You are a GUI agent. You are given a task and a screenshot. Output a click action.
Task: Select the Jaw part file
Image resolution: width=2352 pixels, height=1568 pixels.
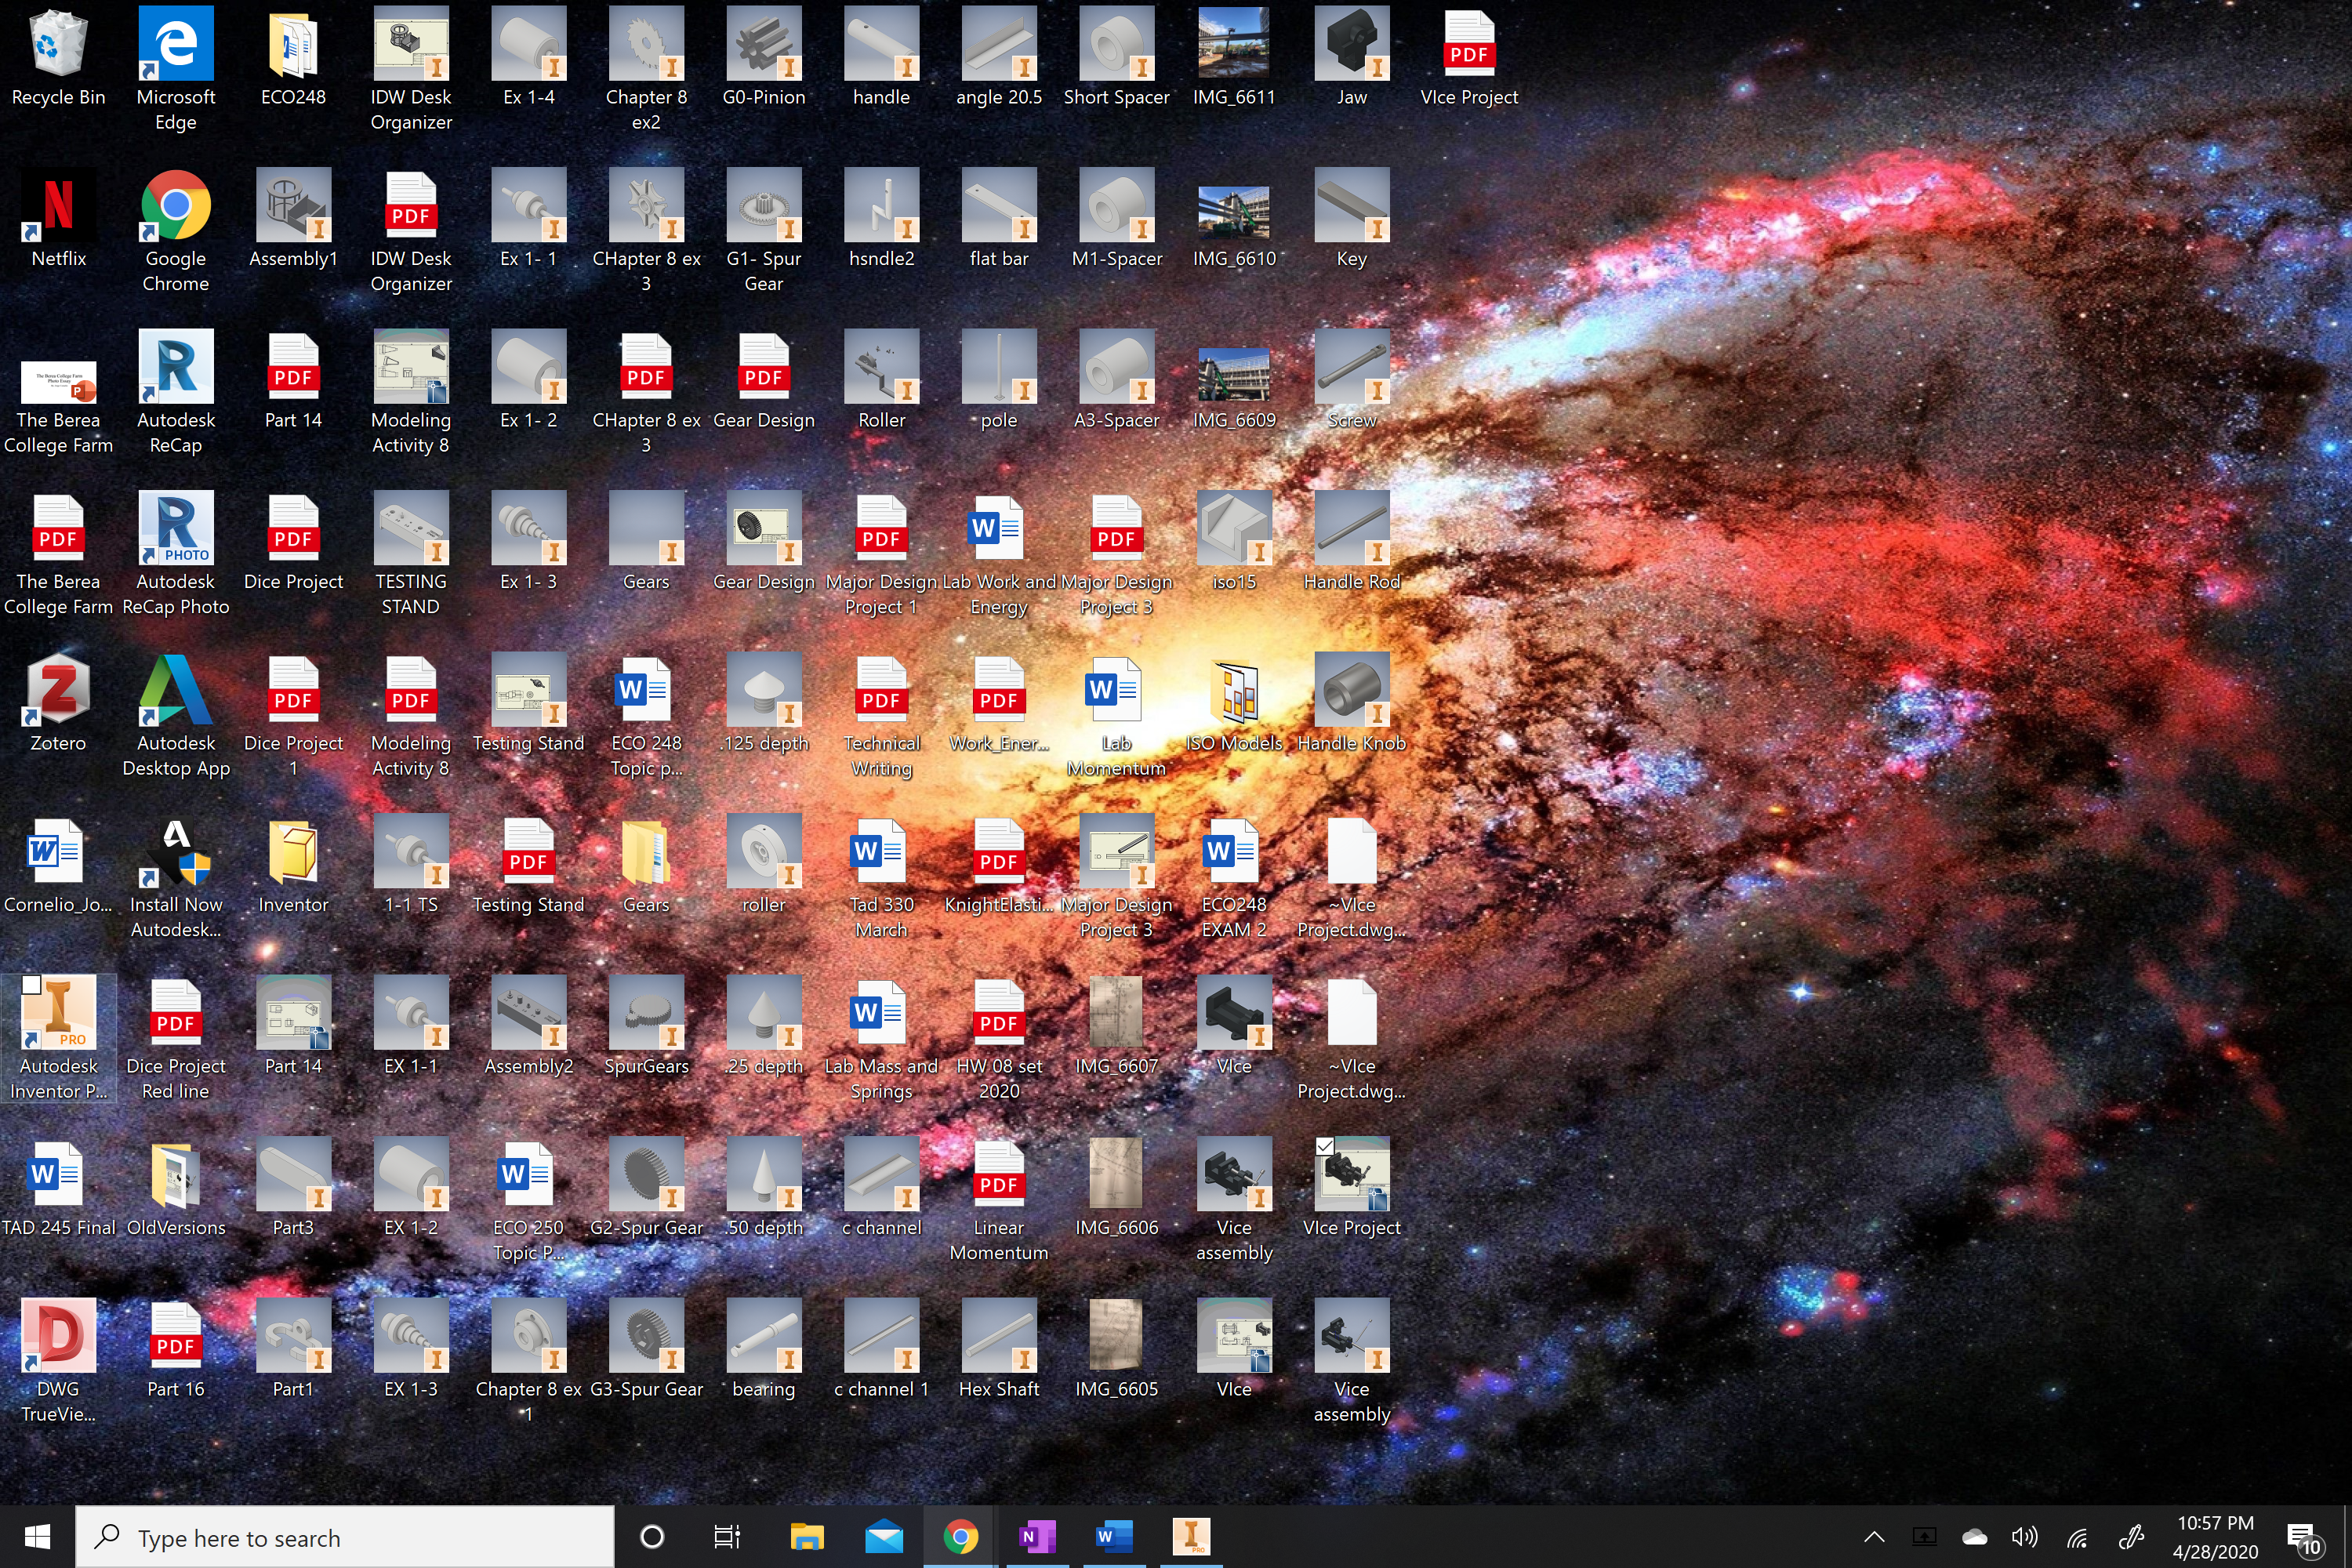click(x=1352, y=58)
